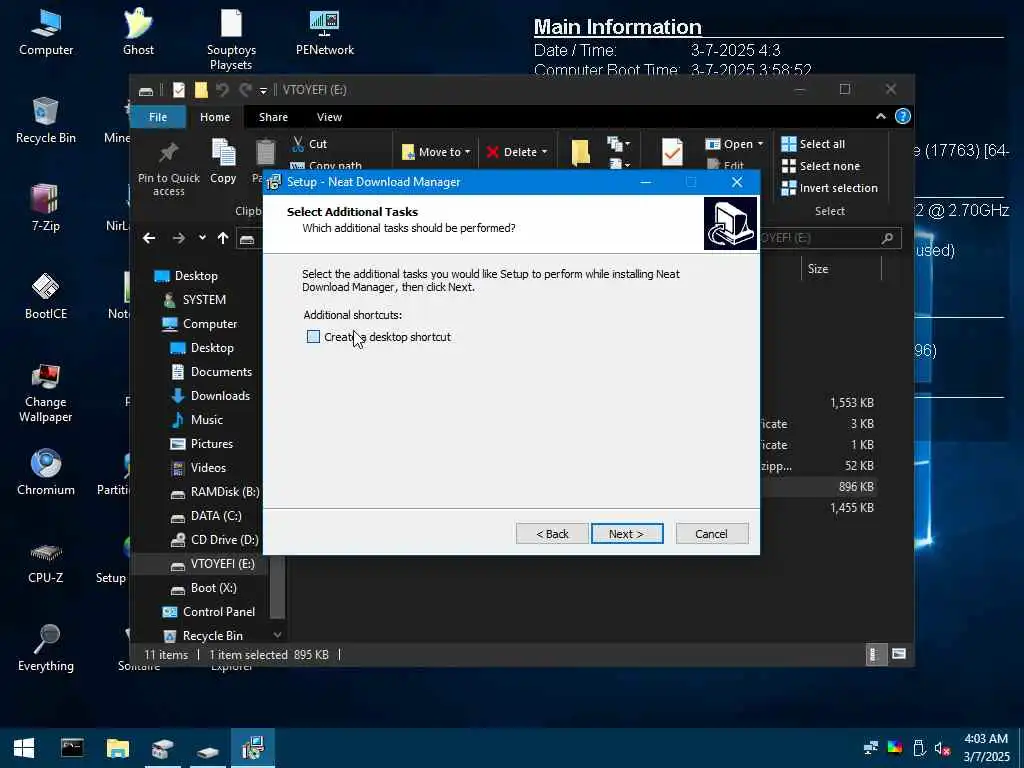
Task: Launch BootICE desktop icon
Action: 46,296
